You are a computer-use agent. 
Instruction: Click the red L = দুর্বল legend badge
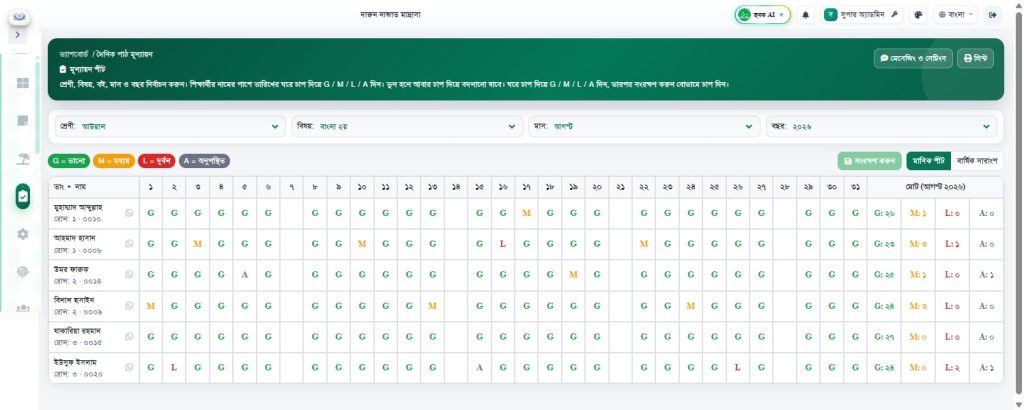[x=156, y=161]
